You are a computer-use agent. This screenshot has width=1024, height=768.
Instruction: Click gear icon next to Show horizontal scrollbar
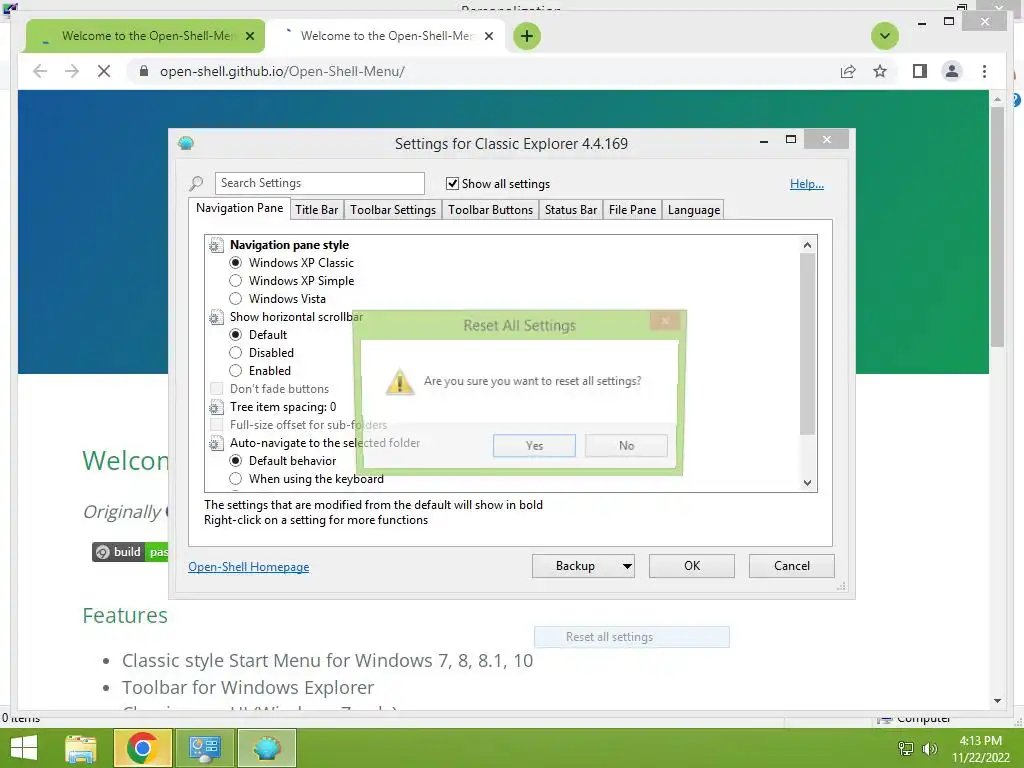tap(216, 317)
